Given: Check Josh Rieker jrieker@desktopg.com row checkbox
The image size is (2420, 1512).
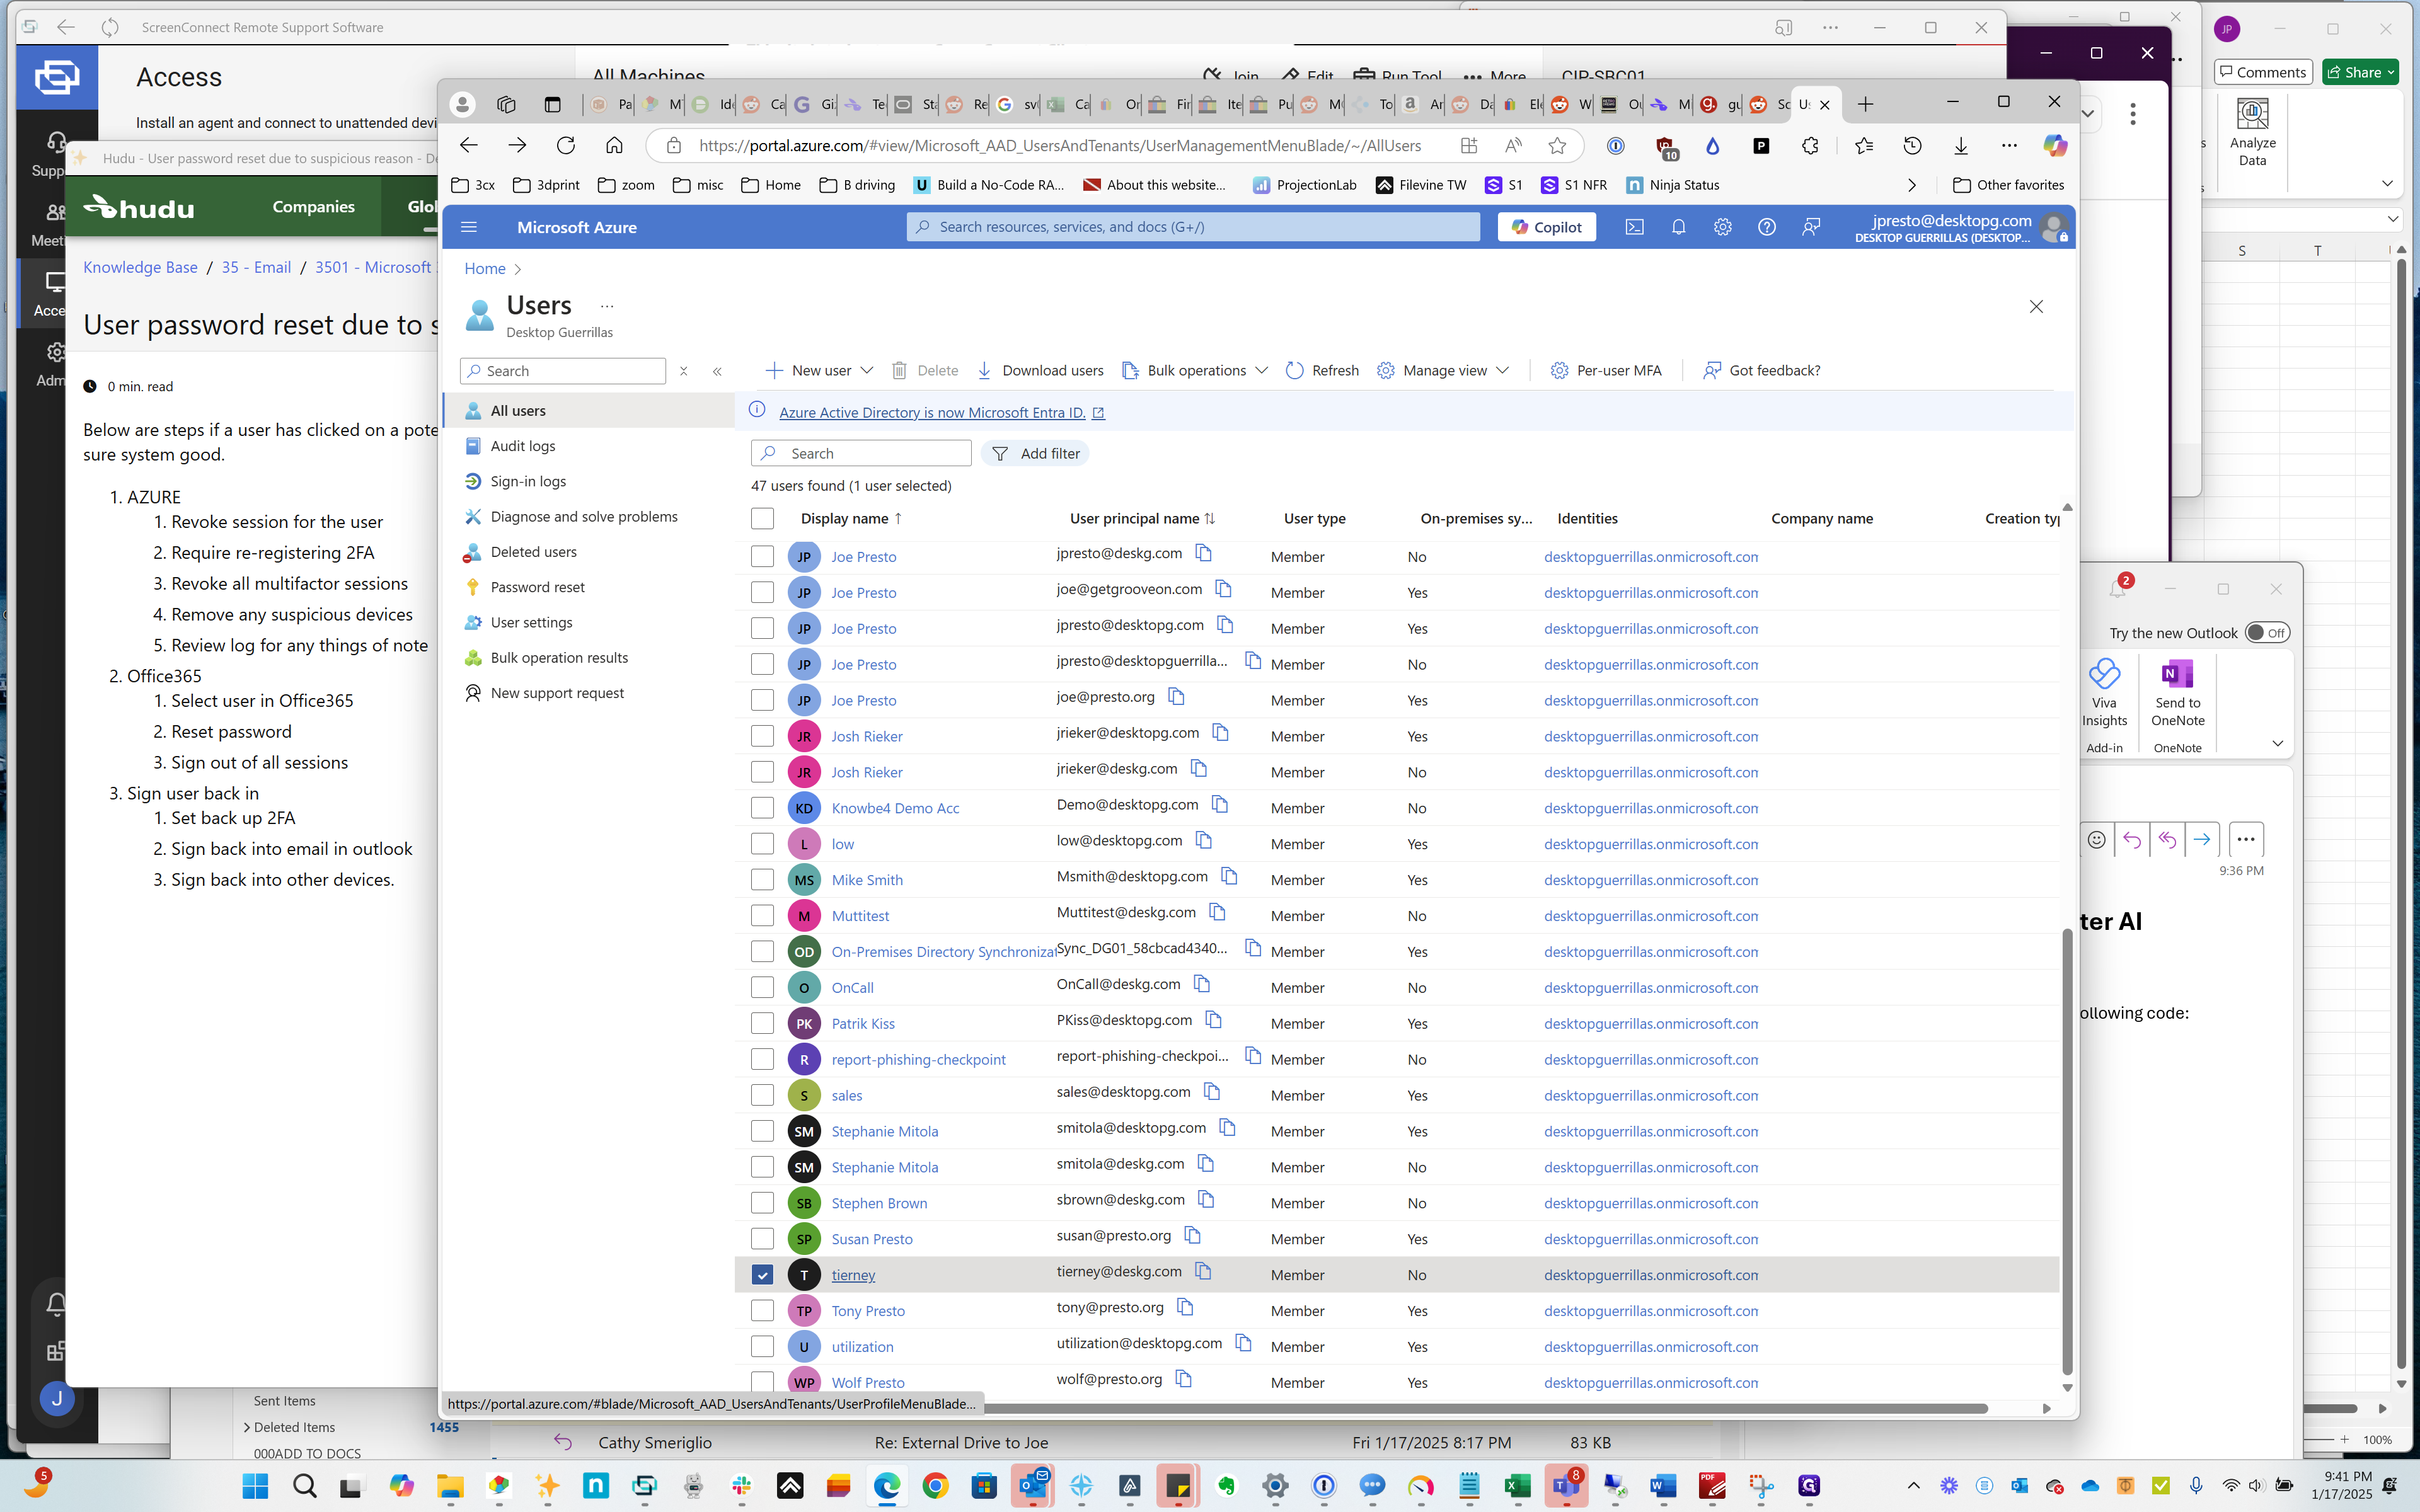Looking at the screenshot, I should click(762, 736).
